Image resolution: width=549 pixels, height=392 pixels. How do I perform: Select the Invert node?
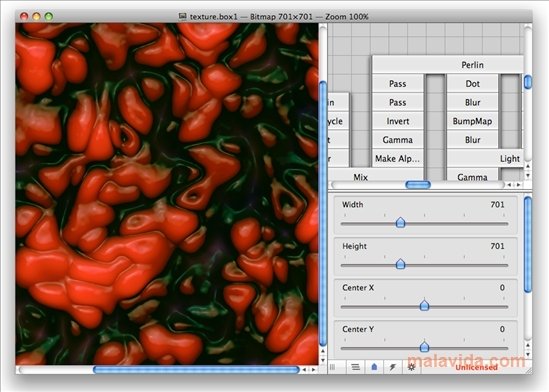pos(397,121)
